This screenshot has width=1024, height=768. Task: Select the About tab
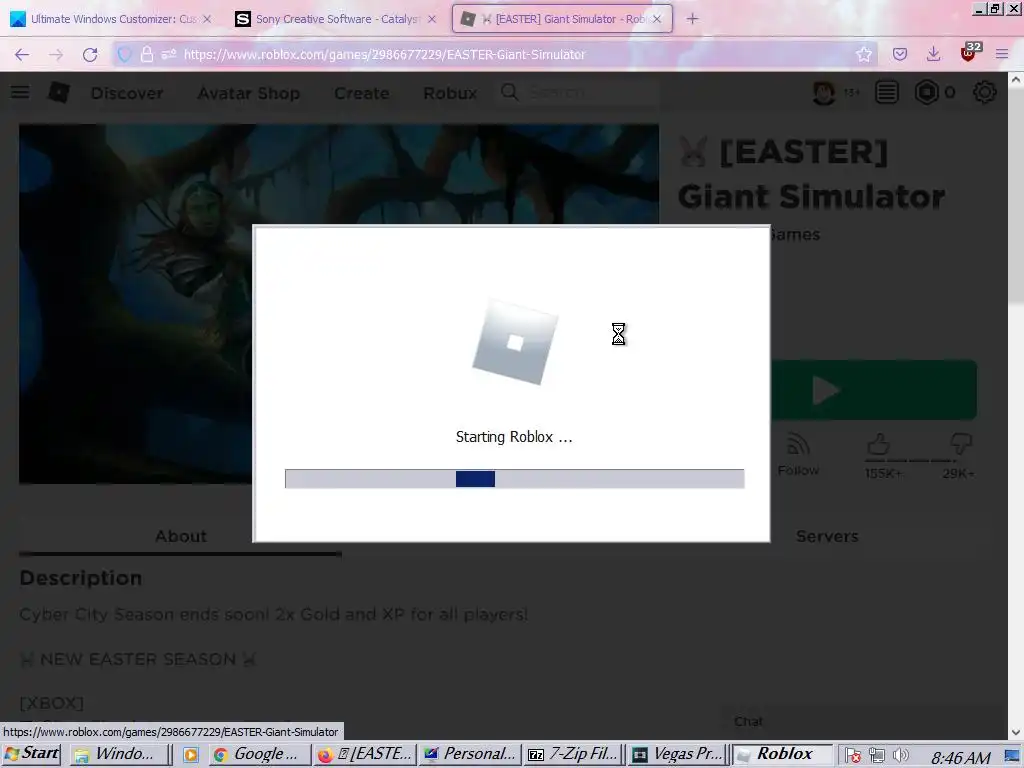(181, 536)
